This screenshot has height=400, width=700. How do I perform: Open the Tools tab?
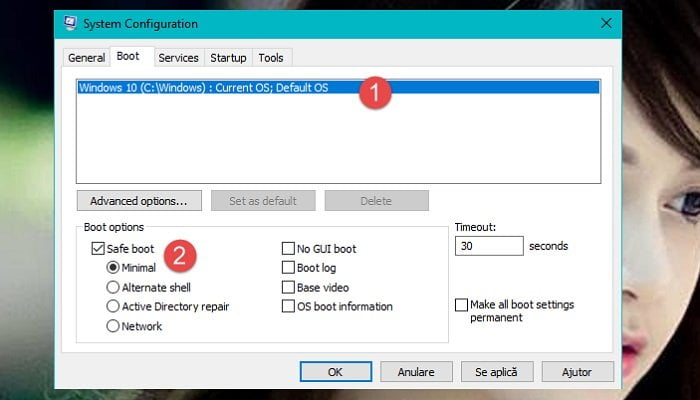pos(271,58)
